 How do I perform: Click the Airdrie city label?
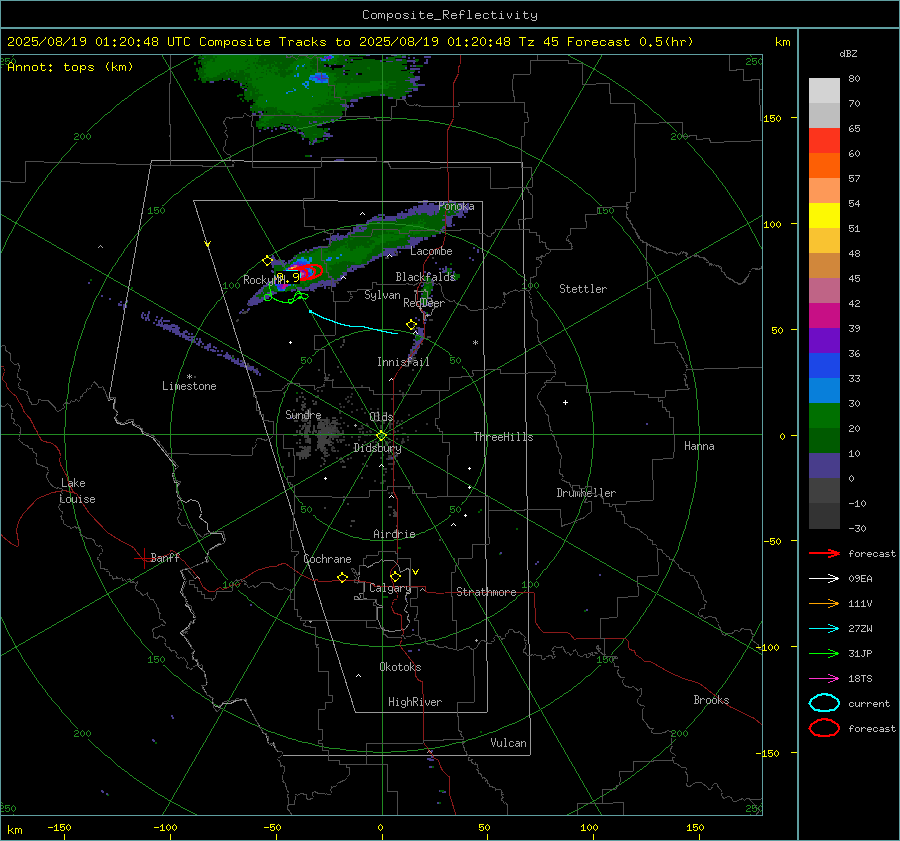394,534
